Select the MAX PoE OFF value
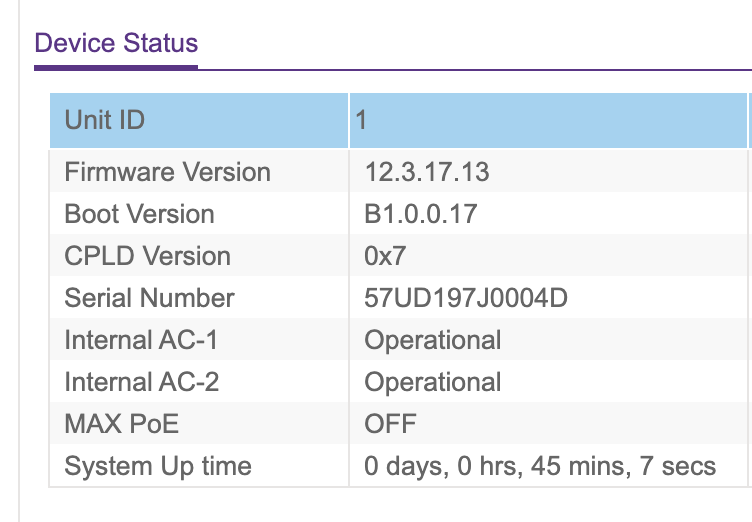The width and height of the screenshot is (752, 522). coord(390,424)
